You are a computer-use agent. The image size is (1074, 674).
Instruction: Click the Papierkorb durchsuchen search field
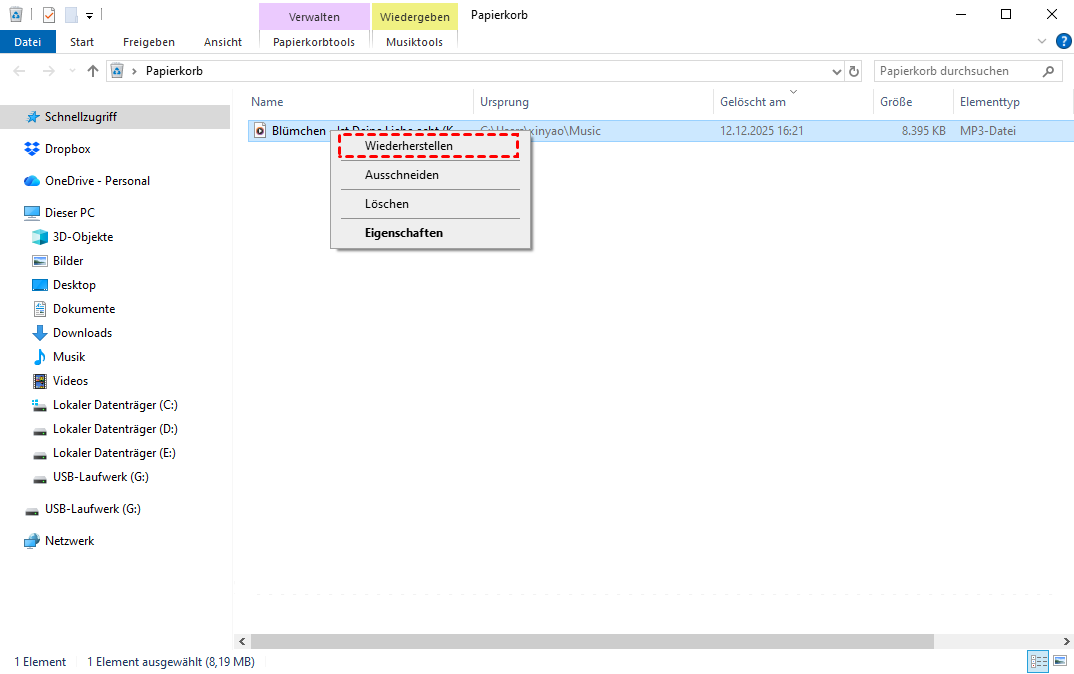tap(957, 71)
